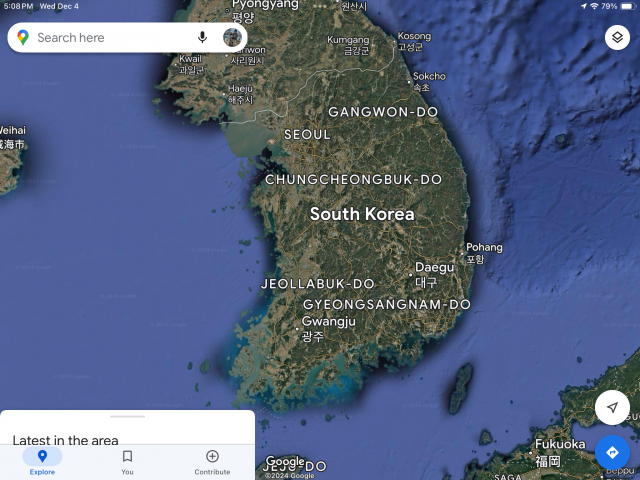Expand the Latest in the area panel
The height and width of the screenshot is (480, 640).
[x=66, y=439]
